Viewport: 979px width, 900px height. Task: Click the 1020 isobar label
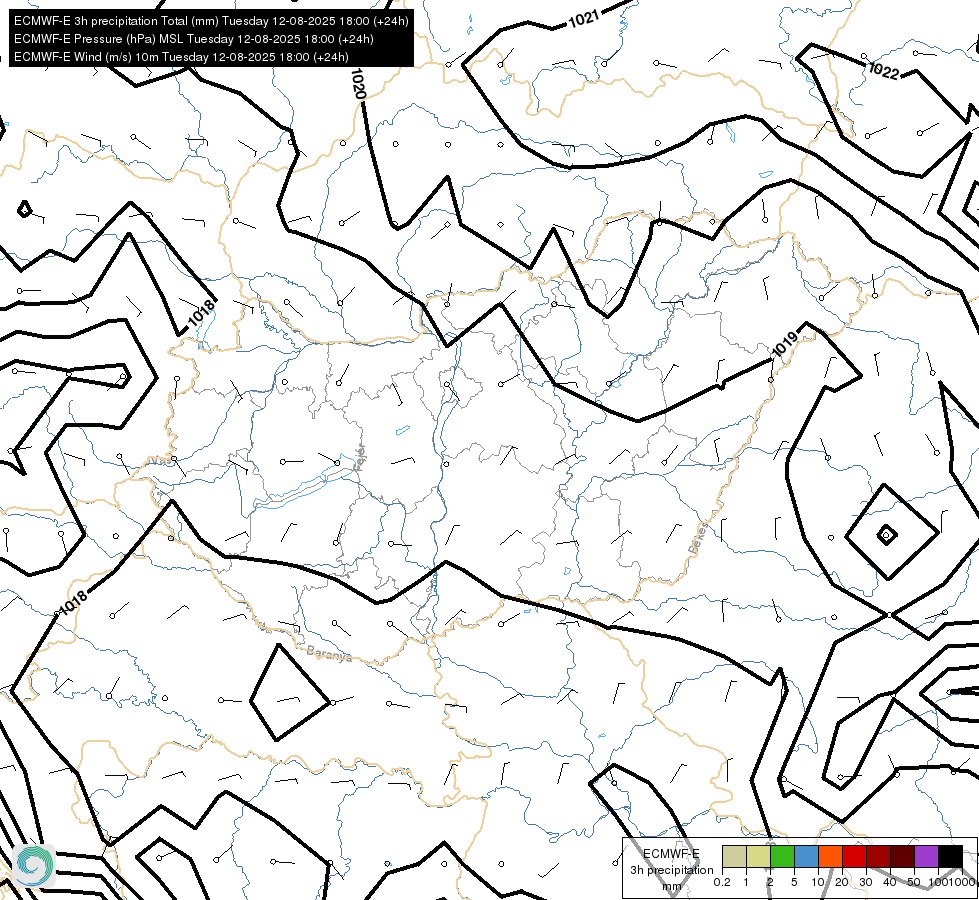[357, 84]
